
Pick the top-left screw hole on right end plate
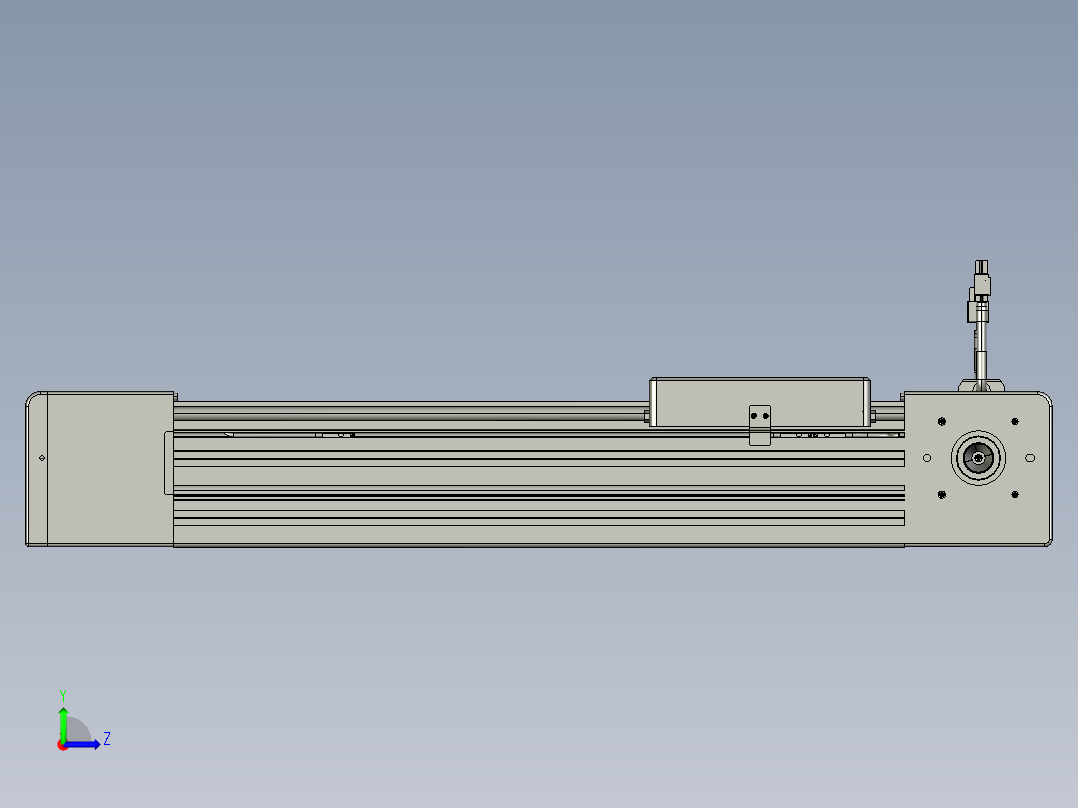[942, 422]
